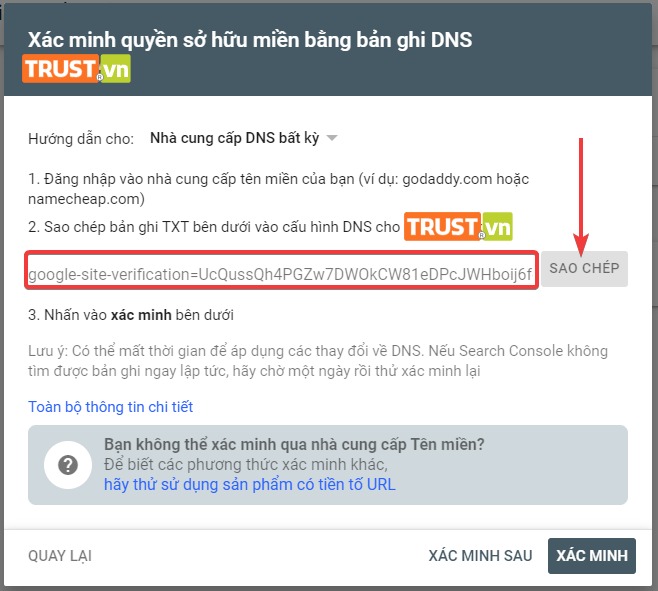
Task: Click the 'Lưu ý' DNS delay note
Action: coord(318,361)
